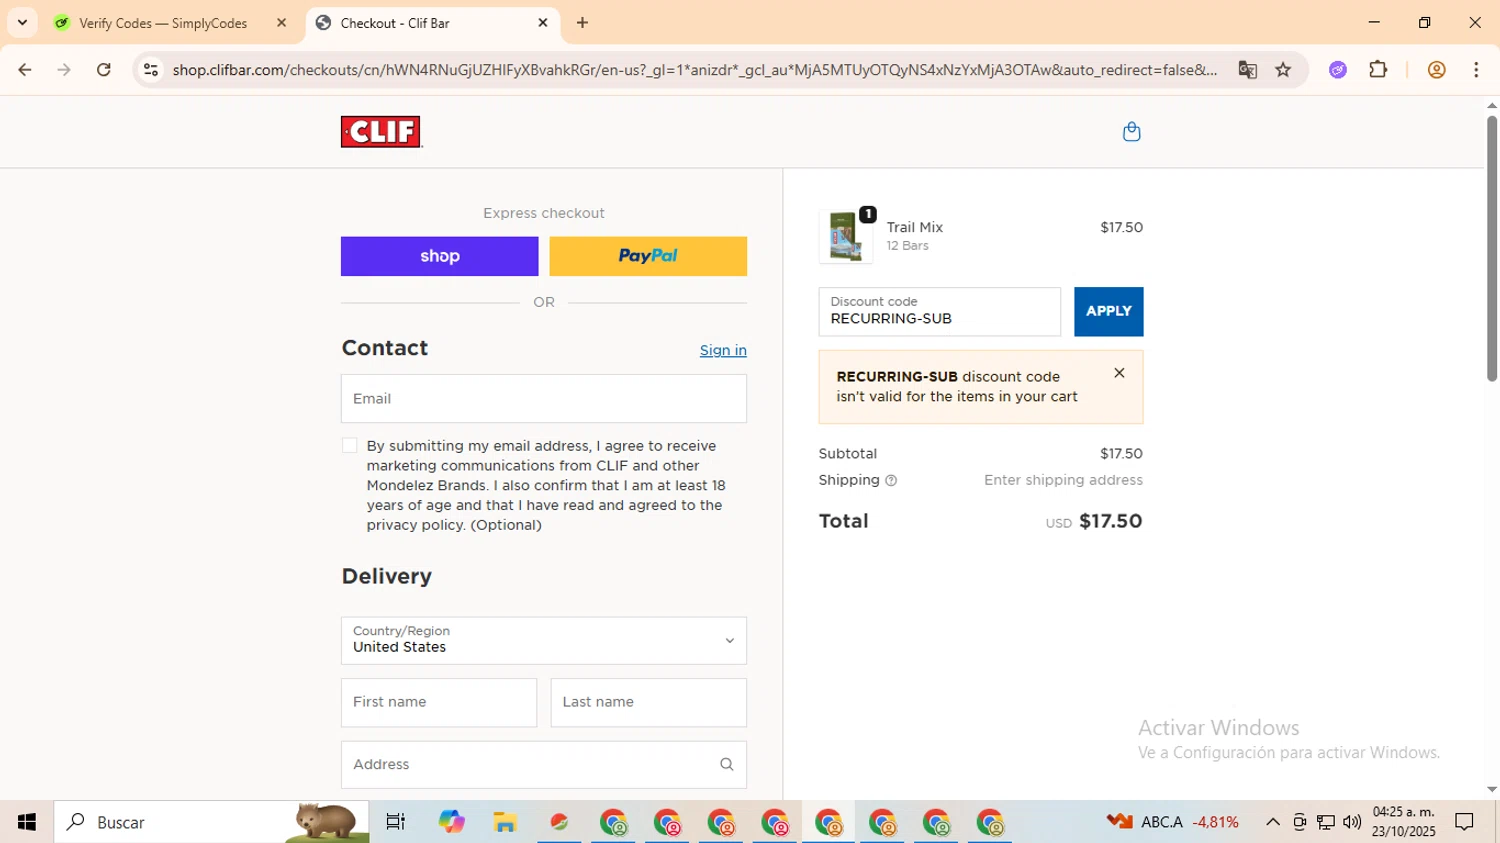The height and width of the screenshot is (843, 1500).
Task: Focus the Address field
Action: 544,765
